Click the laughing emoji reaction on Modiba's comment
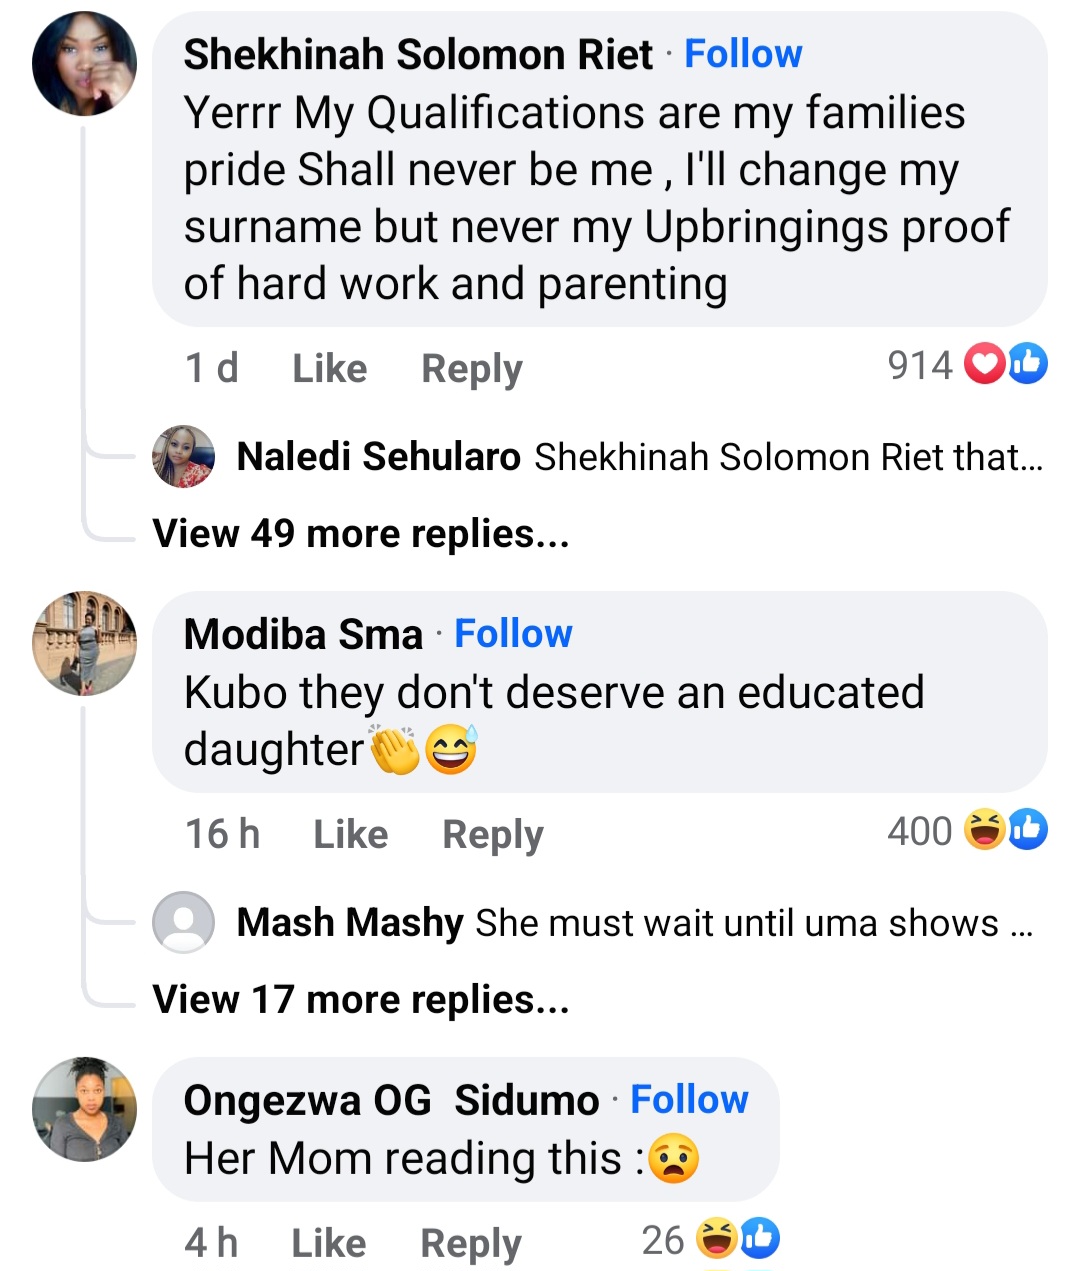 point(984,830)
